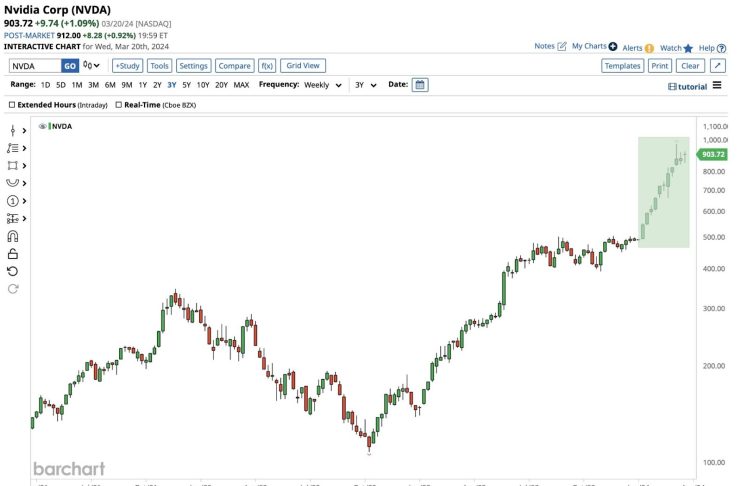Open the chart type dropdown next to GO
The width and height of the screenshot is (741, 486).
[92, 66]
